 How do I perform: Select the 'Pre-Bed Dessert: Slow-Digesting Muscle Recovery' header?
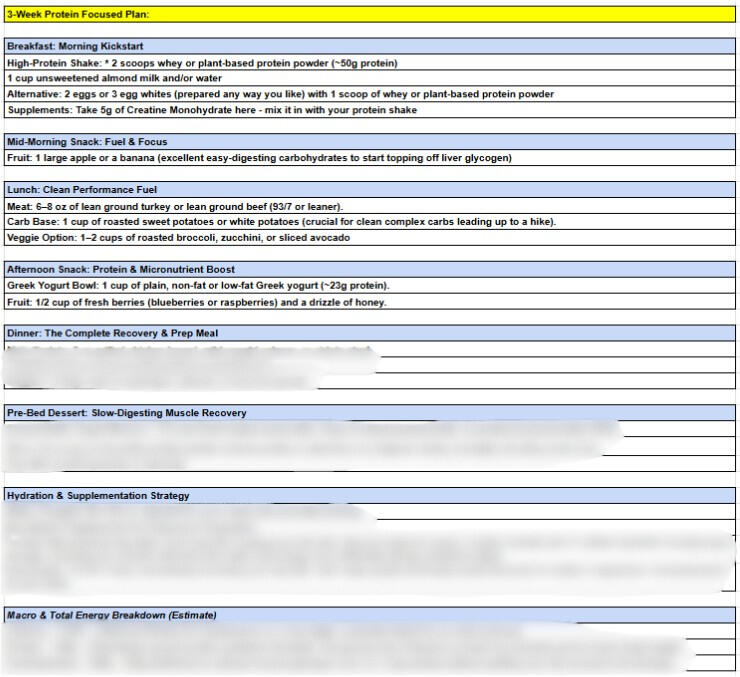click(x=370, y=413)
